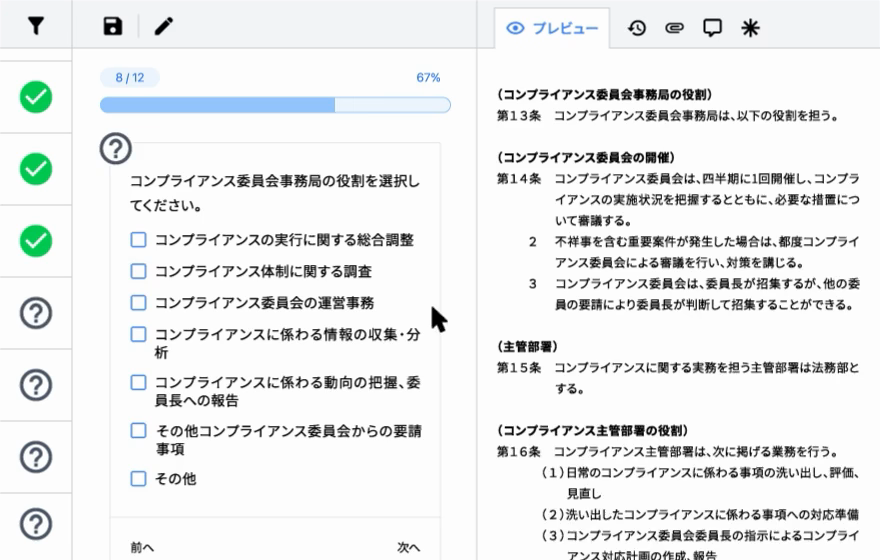Click the filter funnel icon
Viewport: 880px width, 560px height.
(36, 26)
